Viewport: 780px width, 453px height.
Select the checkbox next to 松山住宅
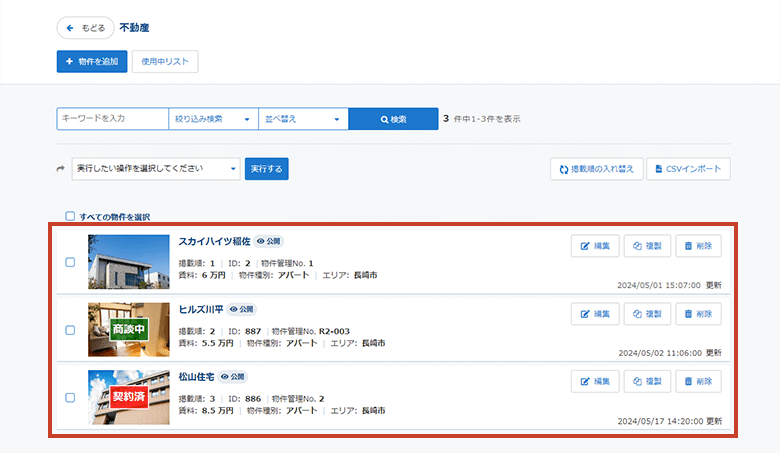[70, 397]
